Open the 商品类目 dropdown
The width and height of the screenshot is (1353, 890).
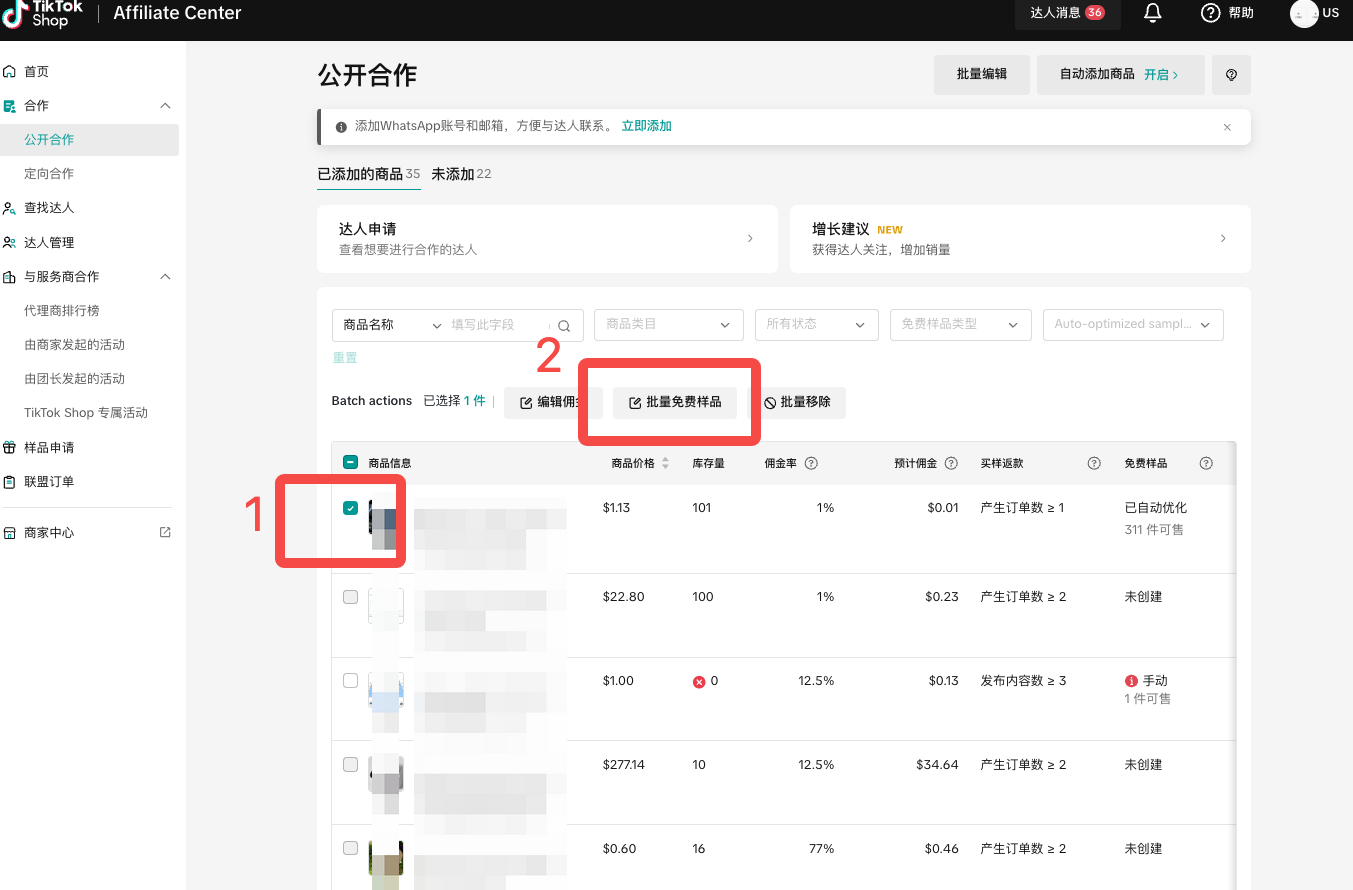pos(668,325)
